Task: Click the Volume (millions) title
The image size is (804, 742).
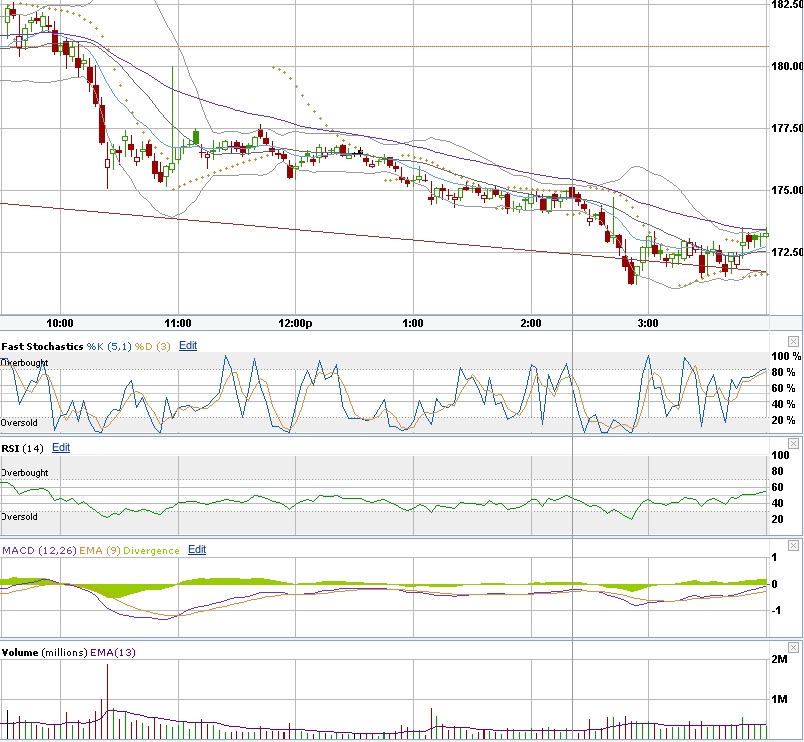Action: [x=45, y=652]
